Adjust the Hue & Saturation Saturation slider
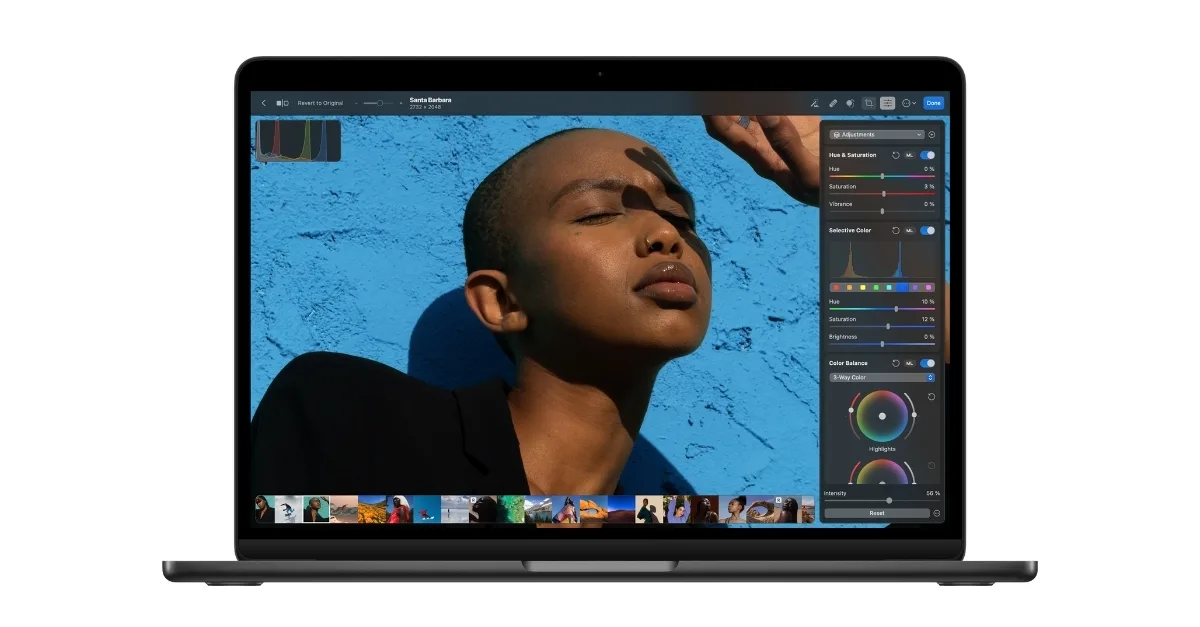The width and height of the screenshot is (1200, 627). click(882, 194)
